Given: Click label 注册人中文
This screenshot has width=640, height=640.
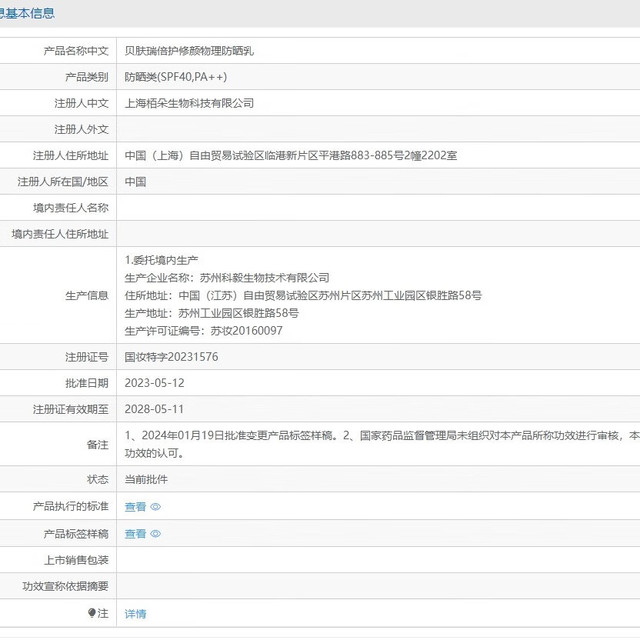Looking at the screenshot, I should (x=81, y=103).
